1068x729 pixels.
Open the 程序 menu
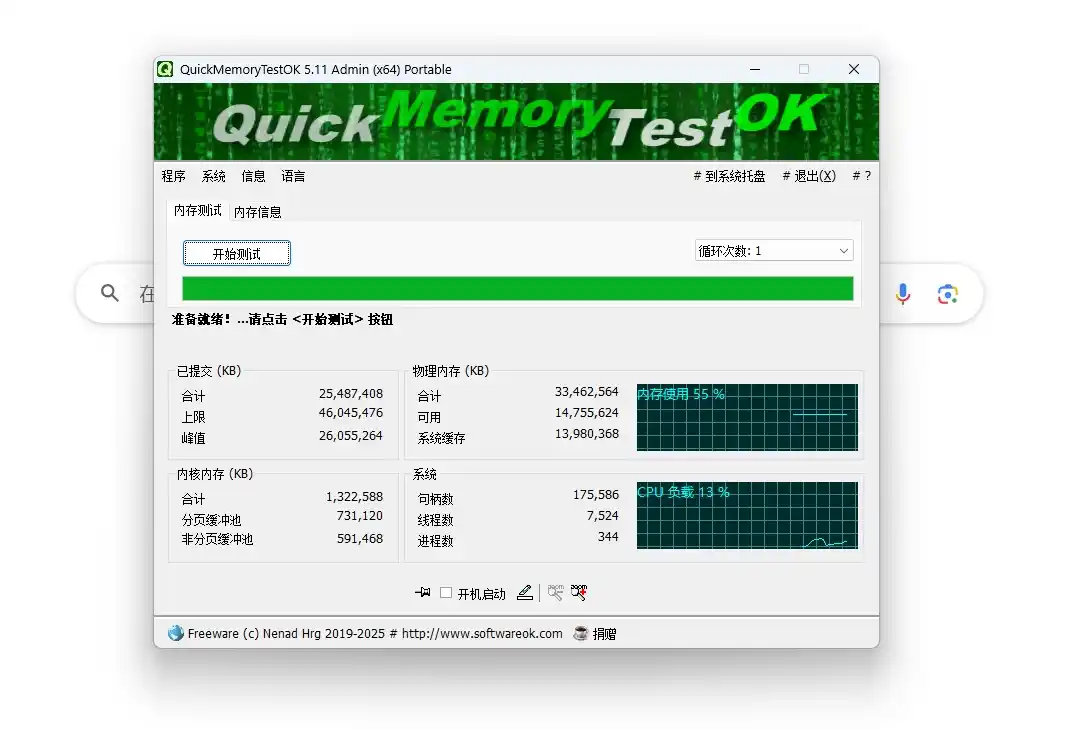(x=174, y=176)
